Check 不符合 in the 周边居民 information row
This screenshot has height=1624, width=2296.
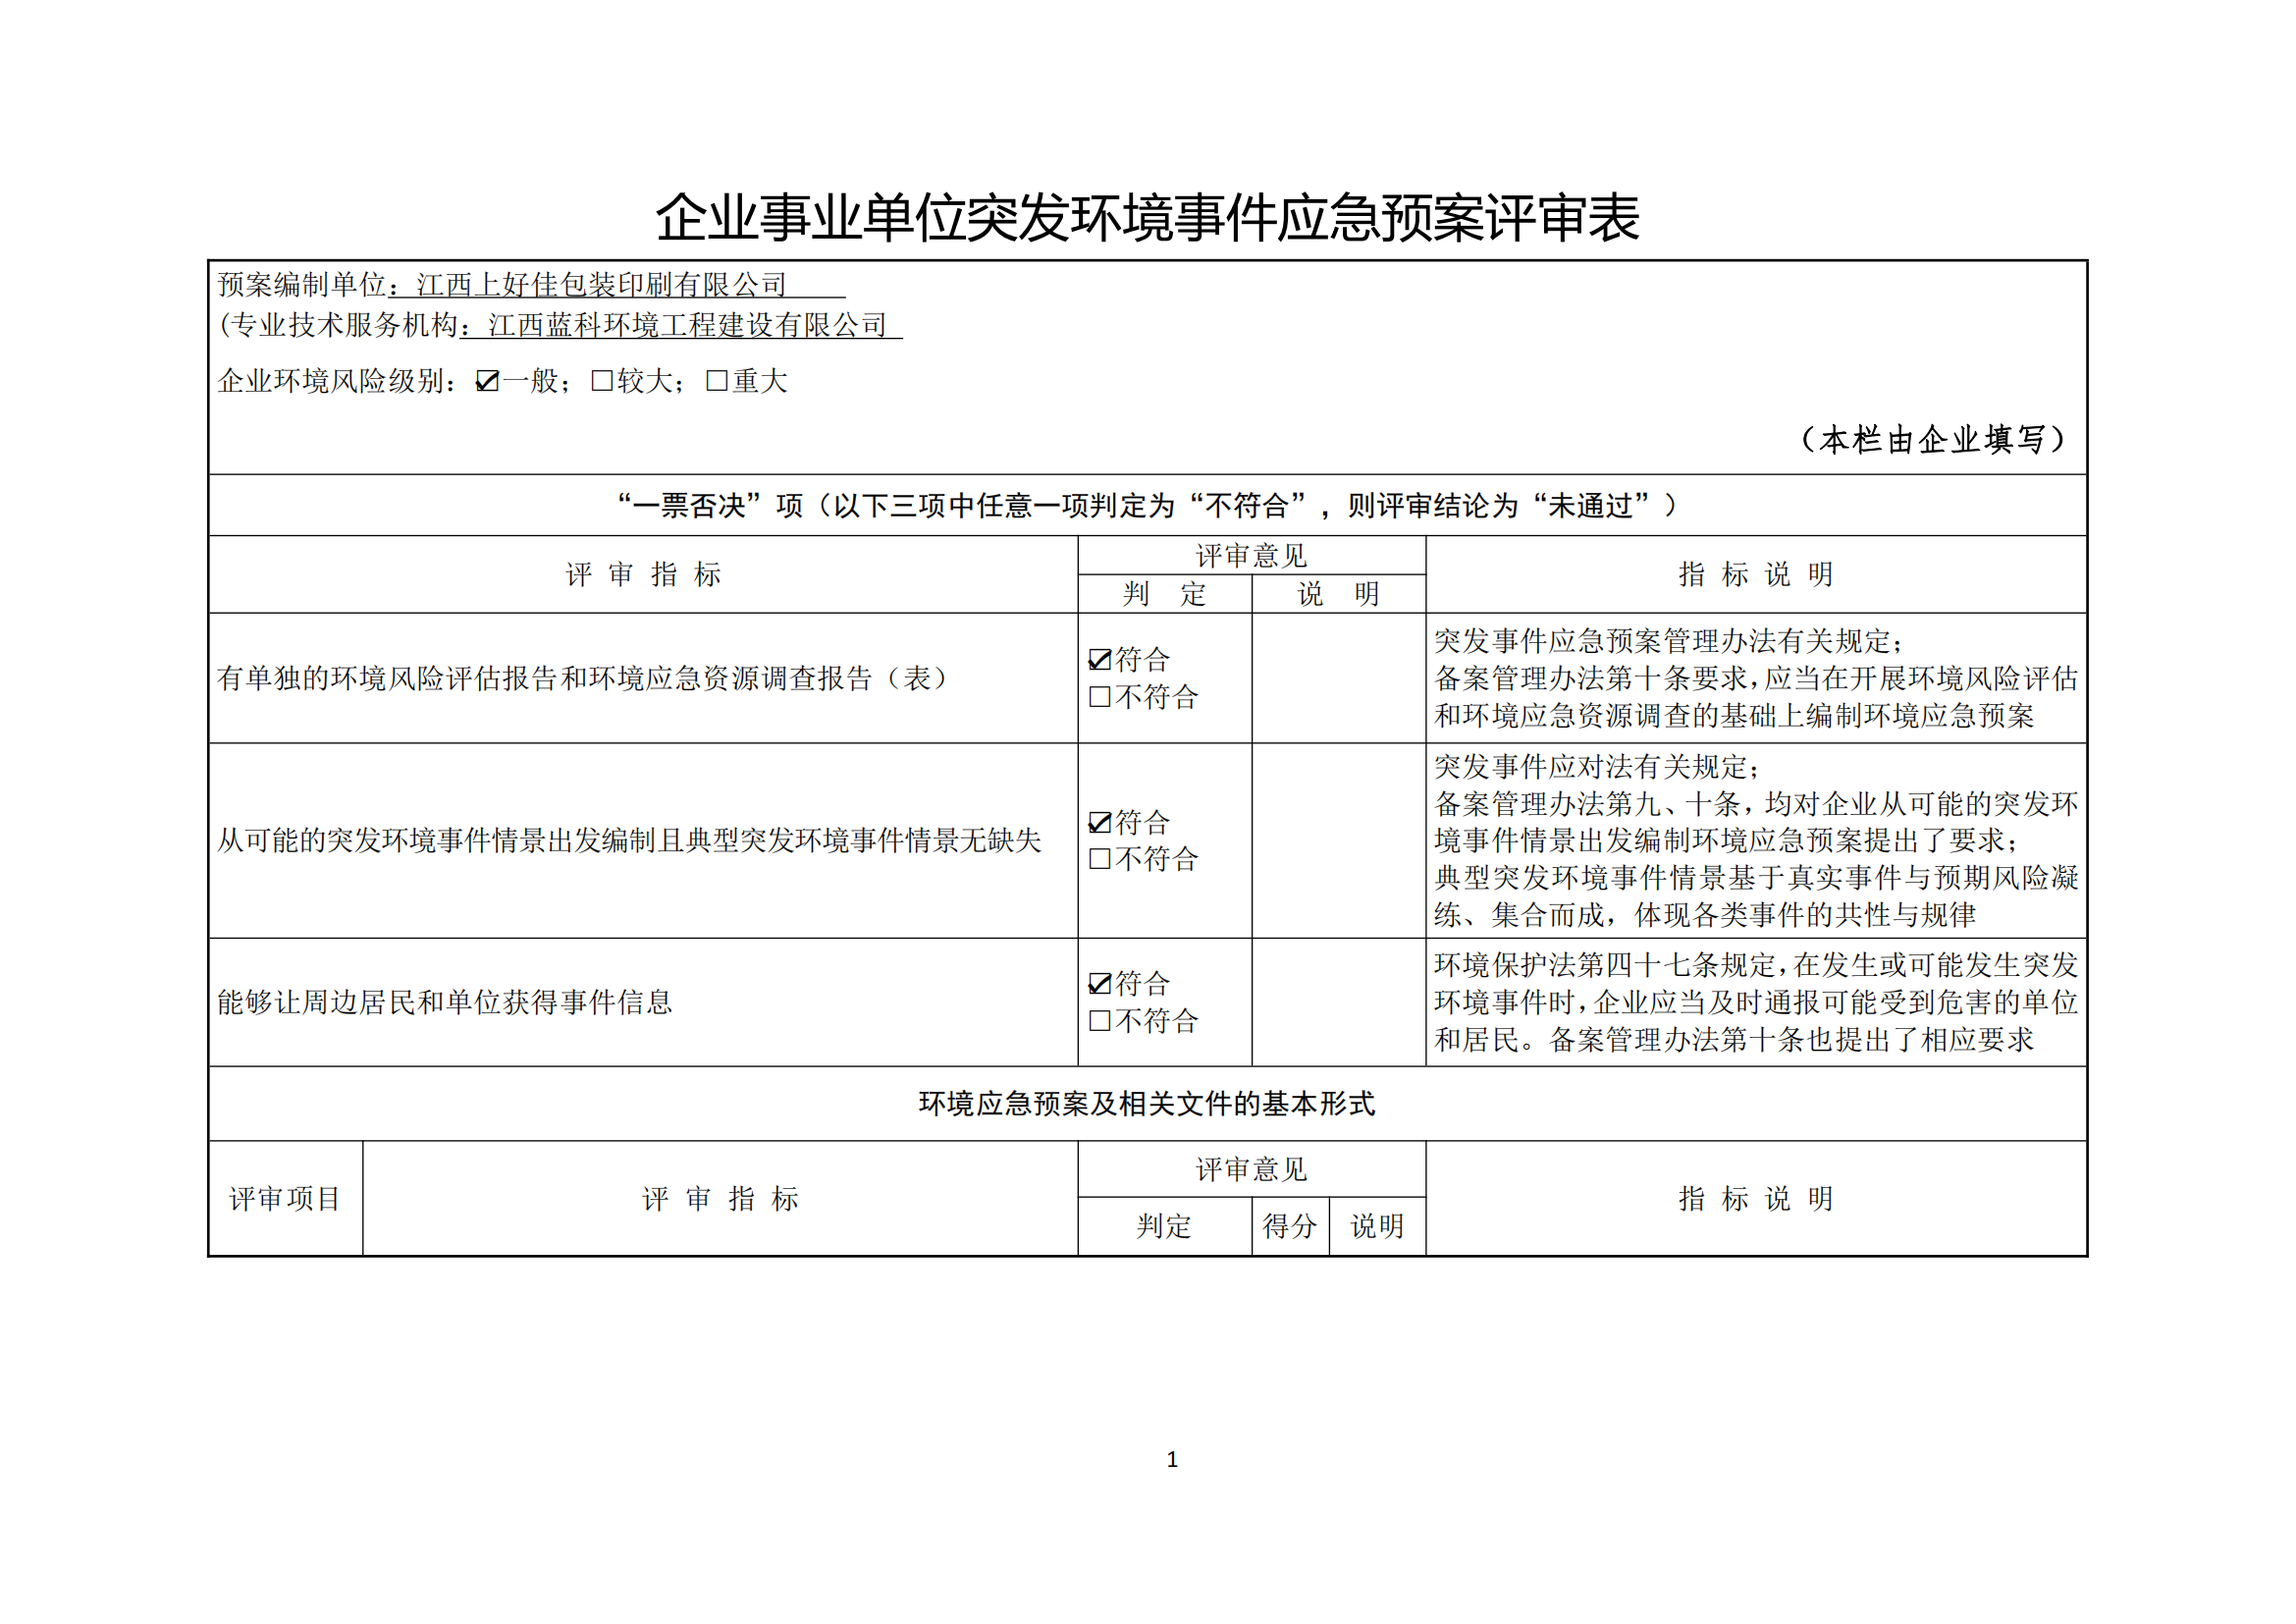pyautogui.click(x=1100, y=1021)
